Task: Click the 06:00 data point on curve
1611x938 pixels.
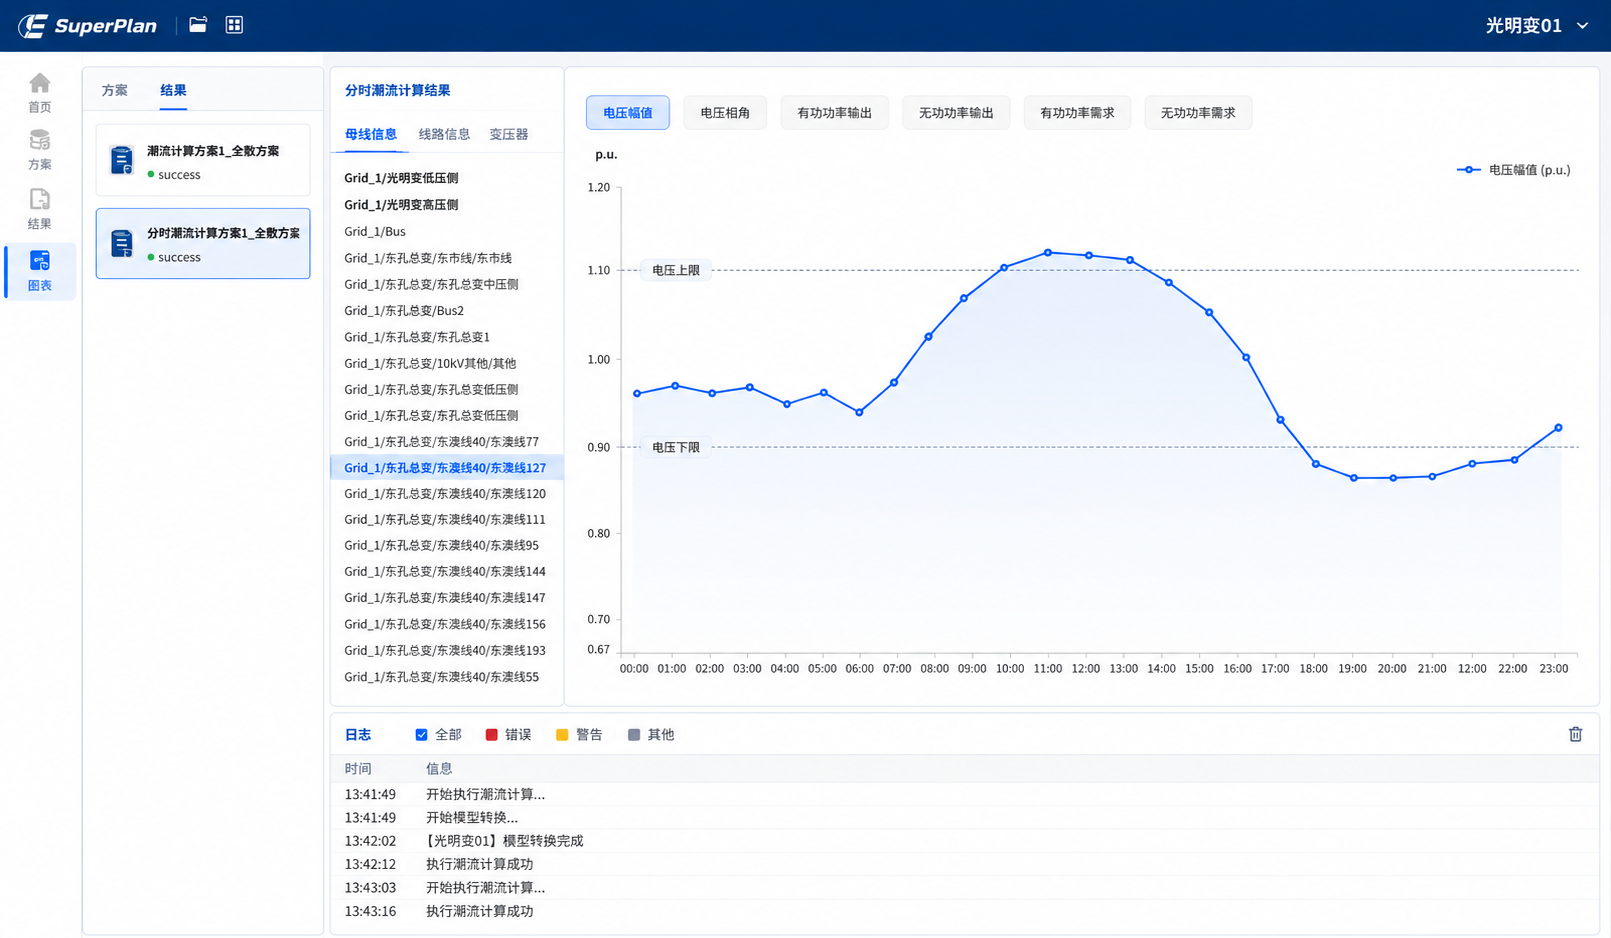Action: [859, 412]
